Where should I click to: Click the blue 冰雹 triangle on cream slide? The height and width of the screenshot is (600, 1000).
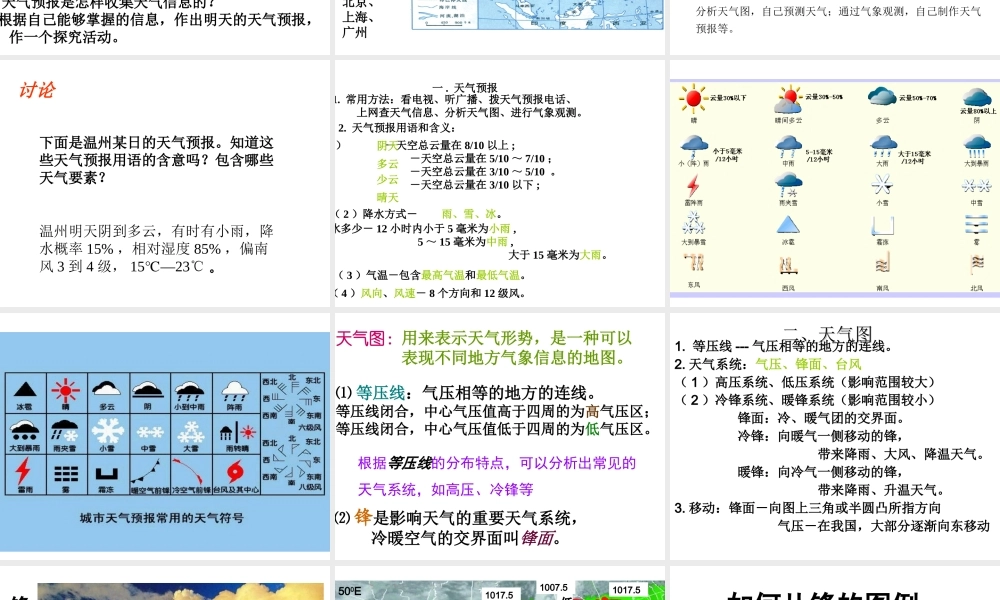pos(788,225)
